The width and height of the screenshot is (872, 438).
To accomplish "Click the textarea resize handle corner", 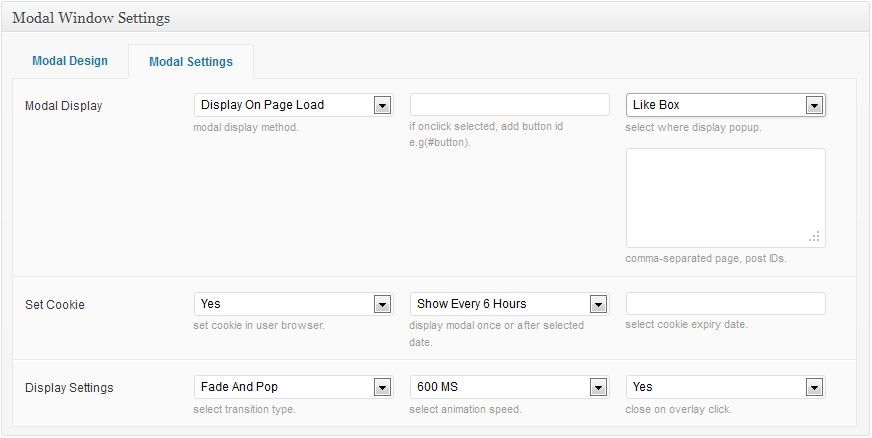I will [815, 237].
